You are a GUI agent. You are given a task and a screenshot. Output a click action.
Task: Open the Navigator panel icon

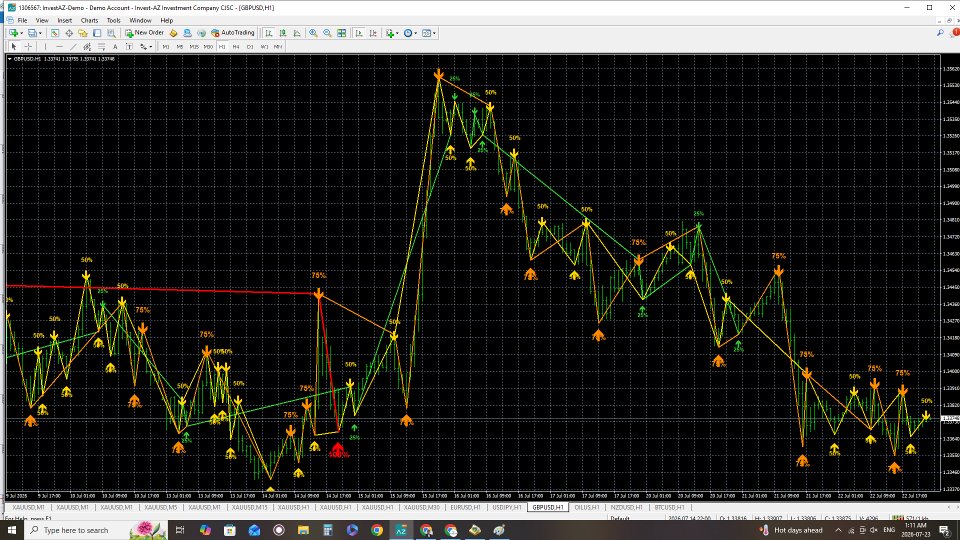(x=83, y=33)
